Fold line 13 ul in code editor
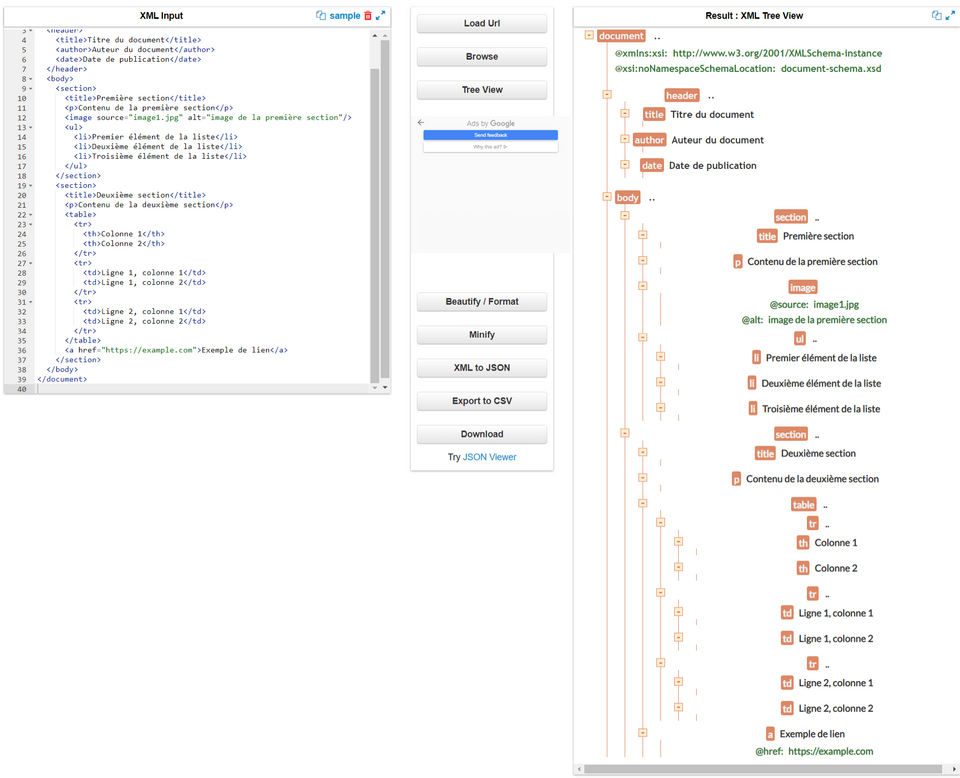The width and height of the screenshot is (960, 778). 31,127
